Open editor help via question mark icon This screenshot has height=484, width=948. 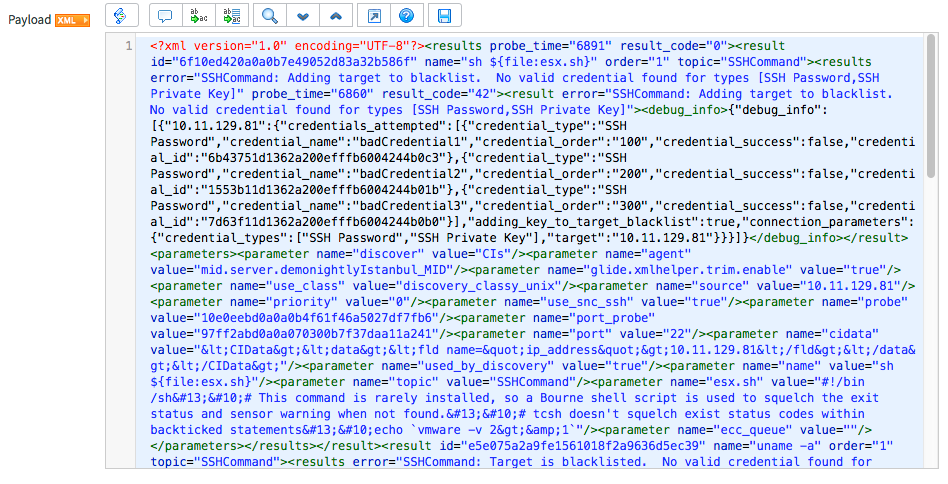(x=406, y=16)
